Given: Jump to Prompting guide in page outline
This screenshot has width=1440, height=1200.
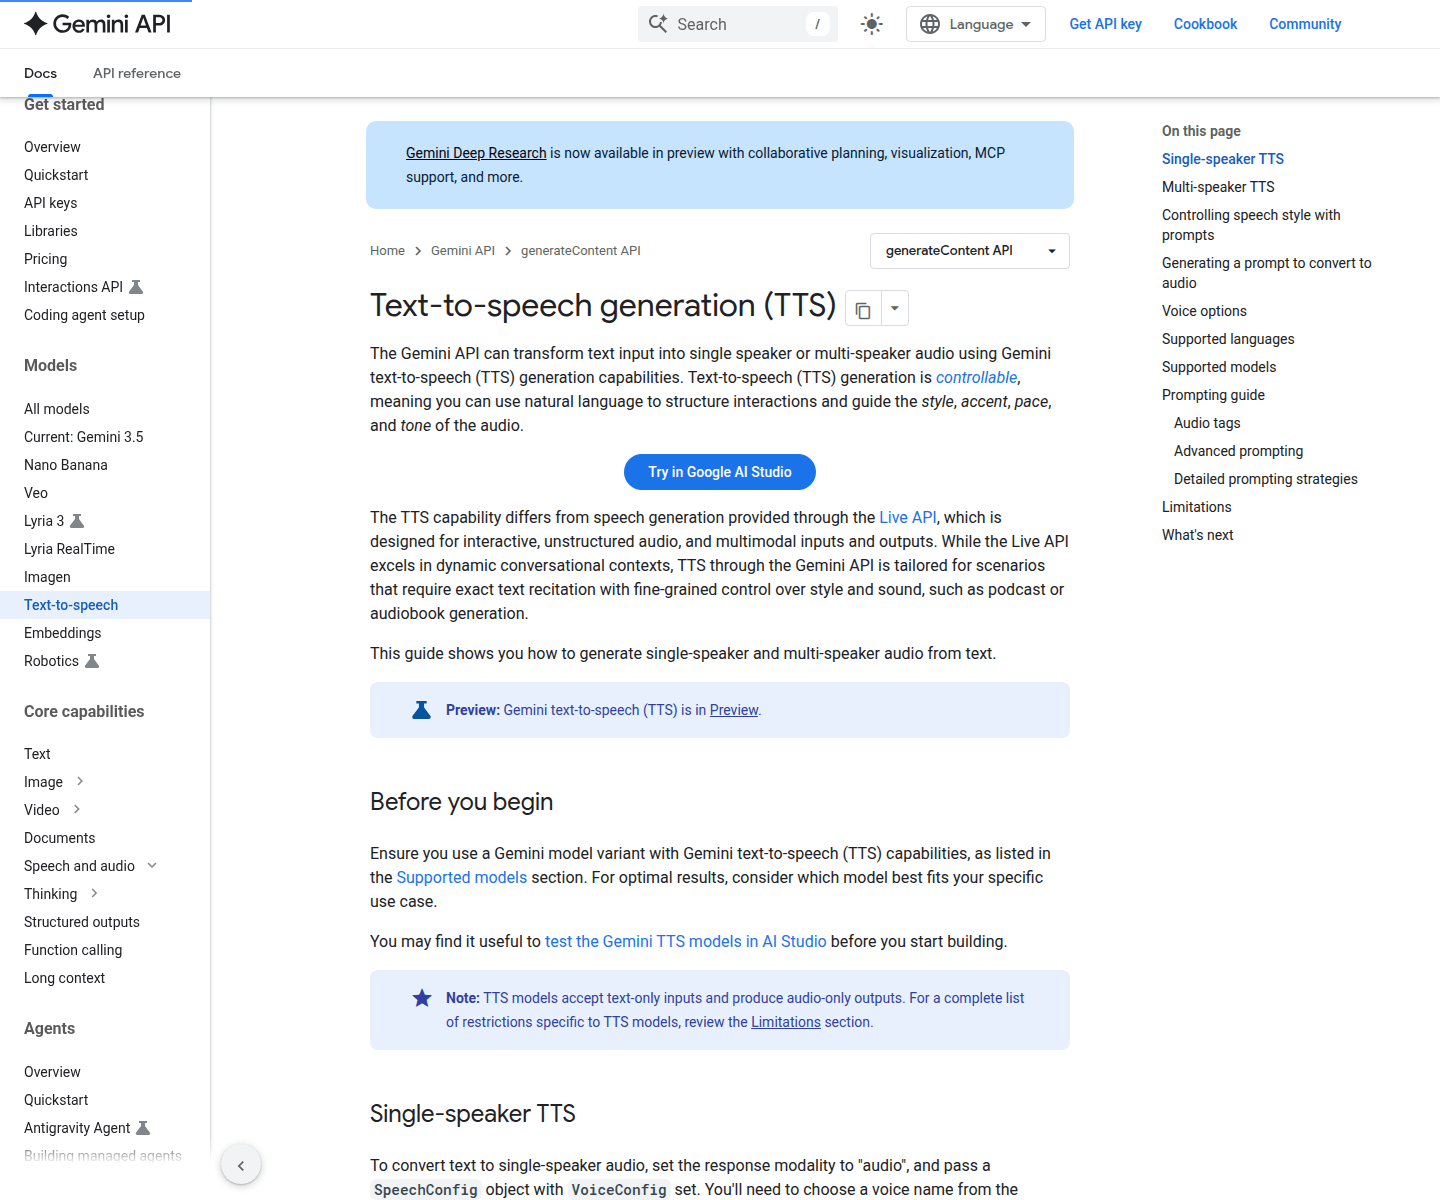Looking at the screenshot, I should pos(1213,395).
